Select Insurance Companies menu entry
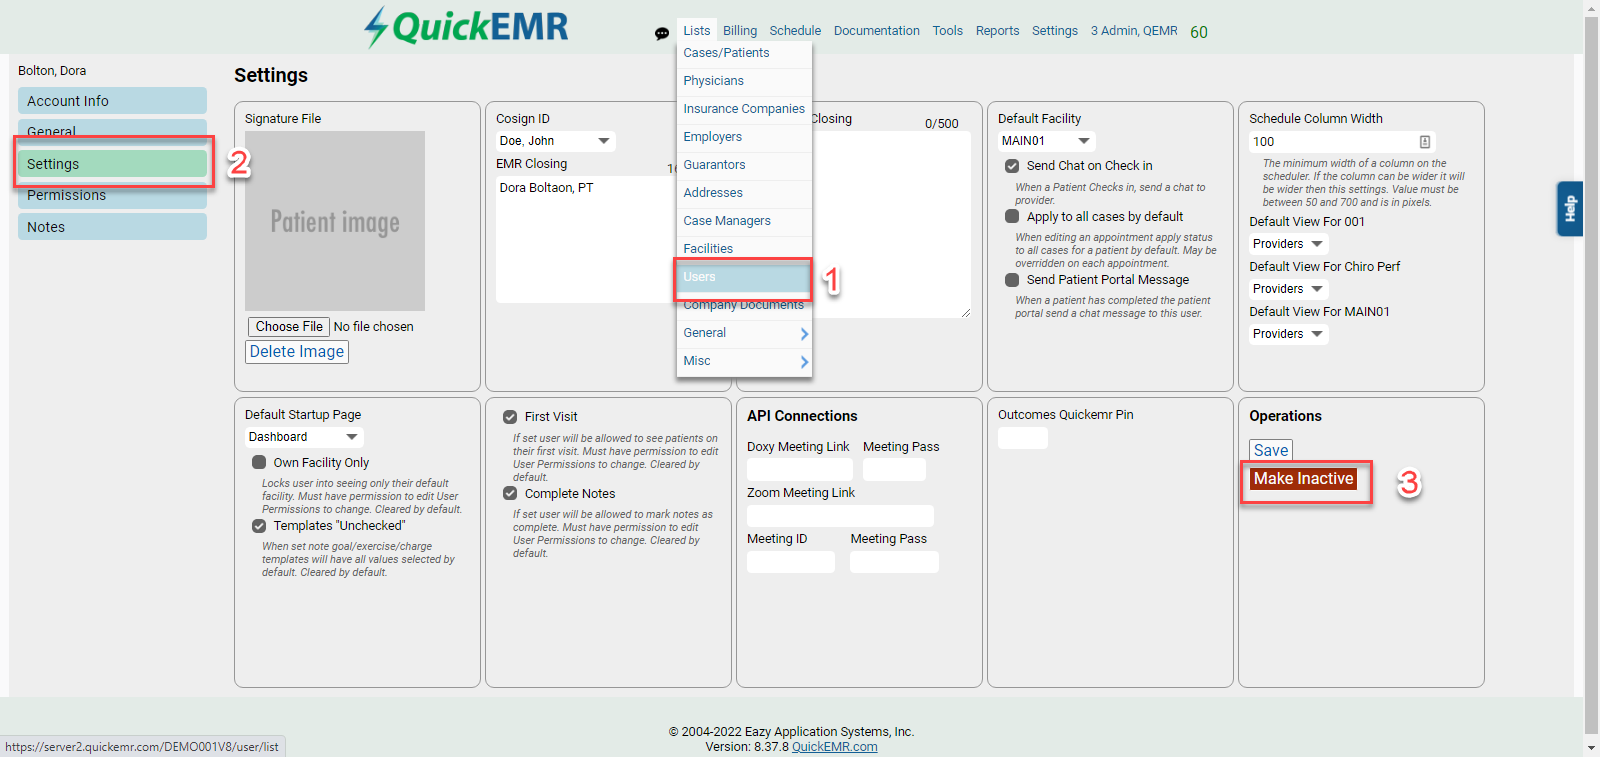The image size is (1600, 757). [x=744, y=109]
